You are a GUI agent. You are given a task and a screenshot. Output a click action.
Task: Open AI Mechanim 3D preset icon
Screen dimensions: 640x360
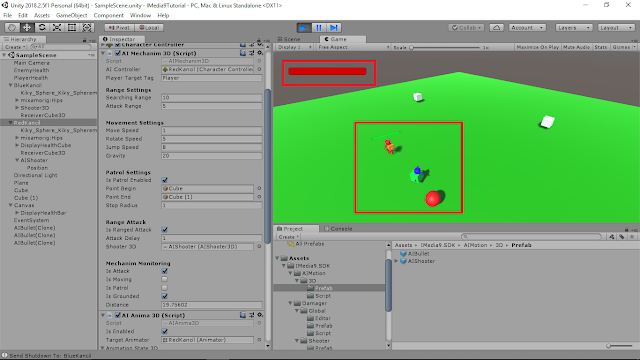251,53
